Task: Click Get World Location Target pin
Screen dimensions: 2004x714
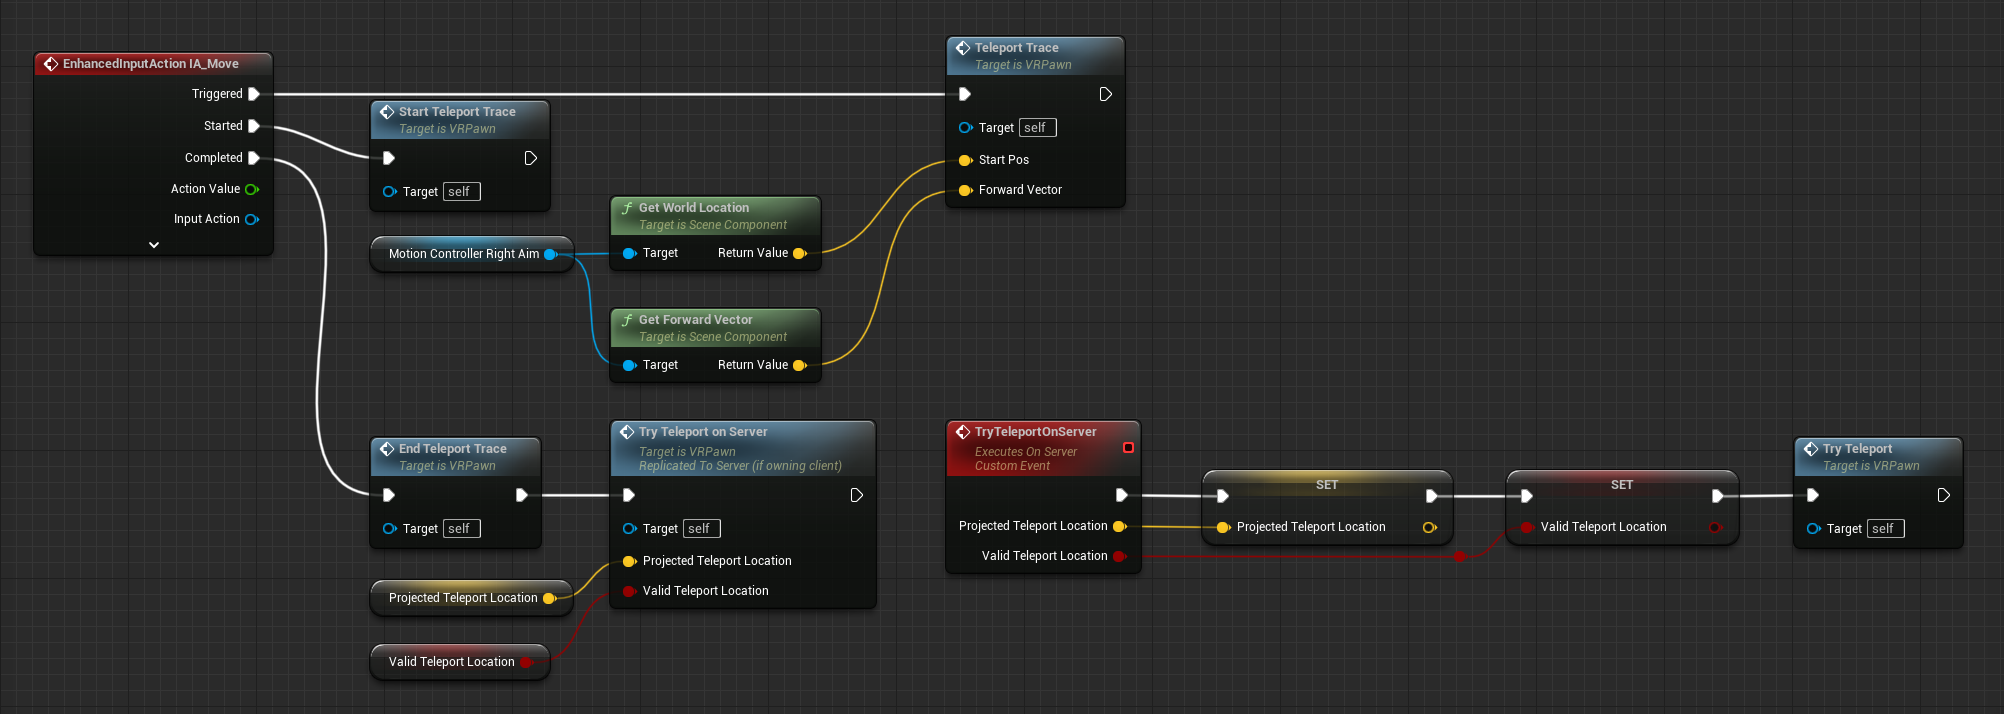Action: coord(629,254)
